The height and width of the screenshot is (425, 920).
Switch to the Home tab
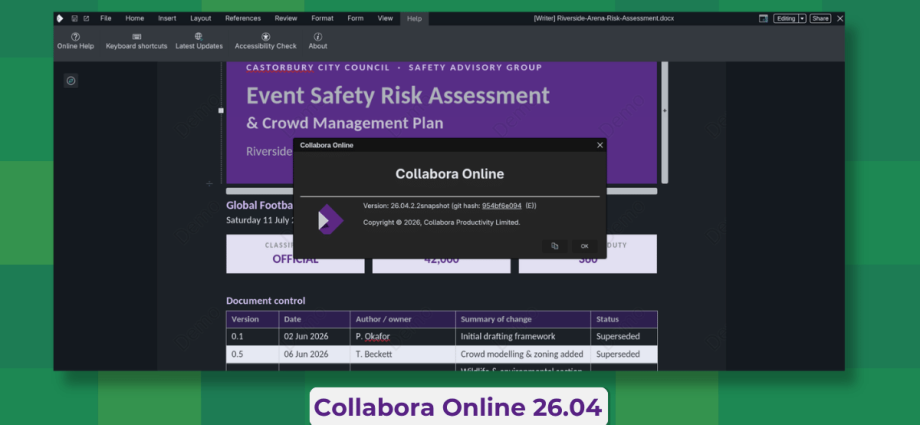[134, 19]
